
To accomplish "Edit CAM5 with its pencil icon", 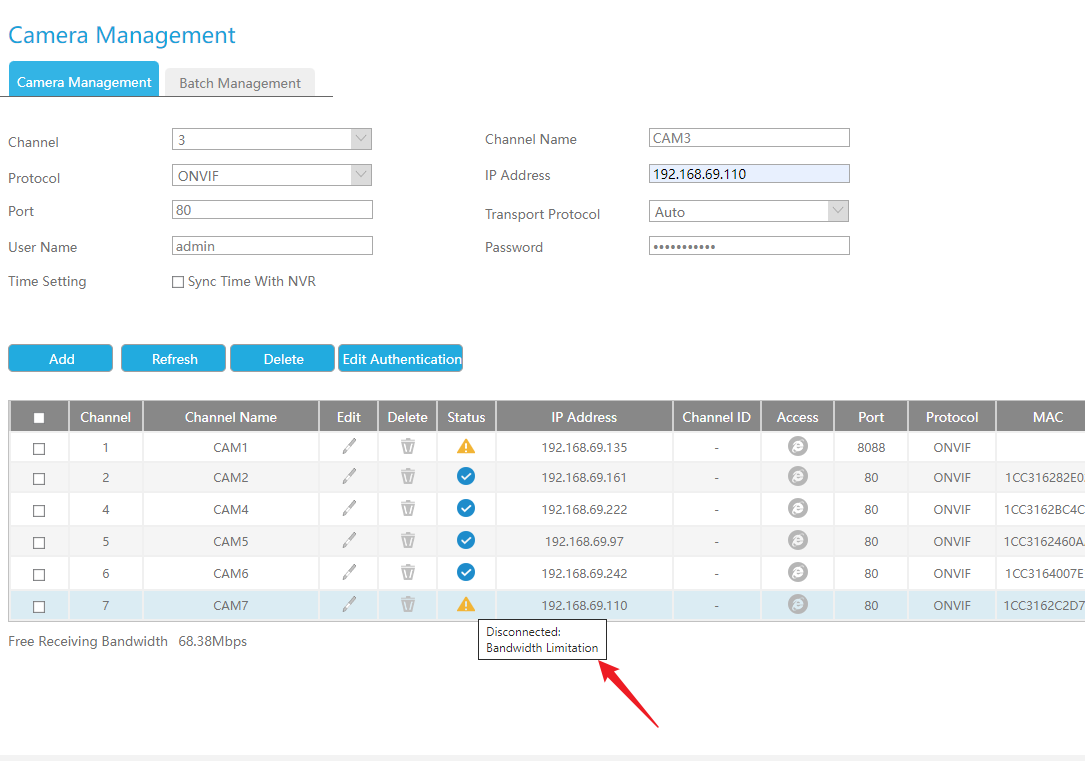I will pos(349,540).
